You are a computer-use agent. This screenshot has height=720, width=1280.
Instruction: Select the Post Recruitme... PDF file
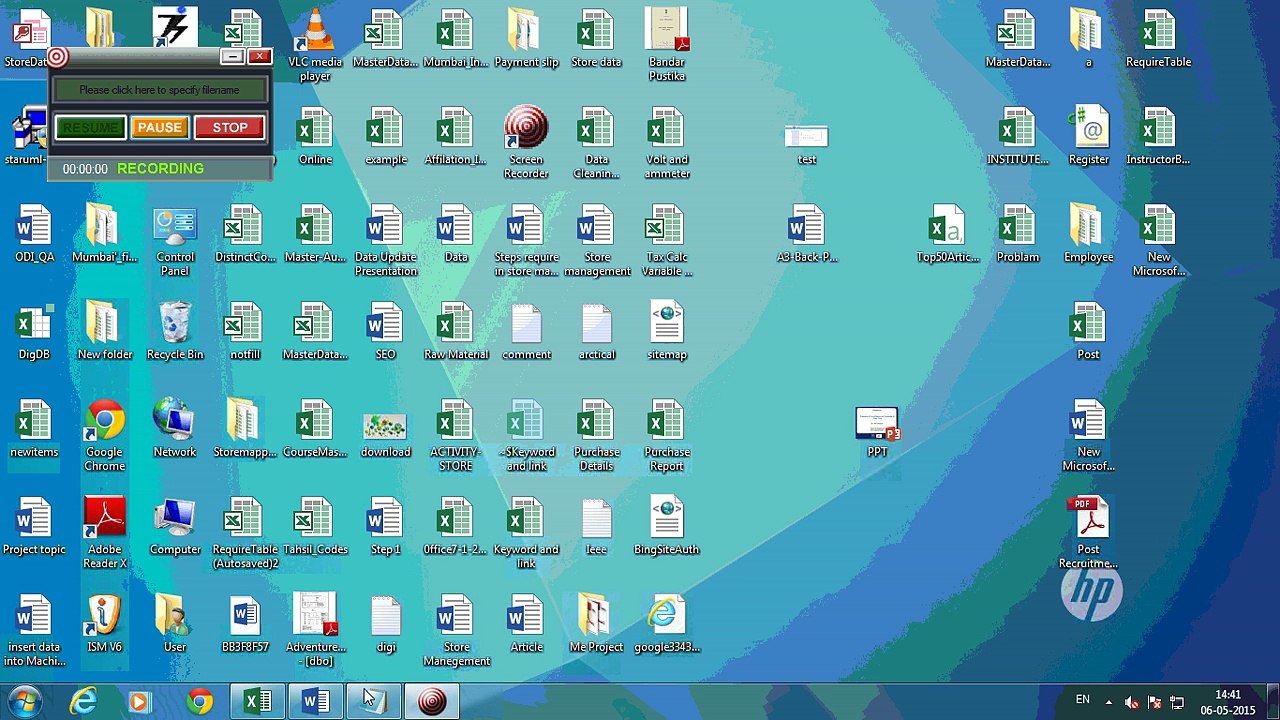click(x=1088, y=533)
